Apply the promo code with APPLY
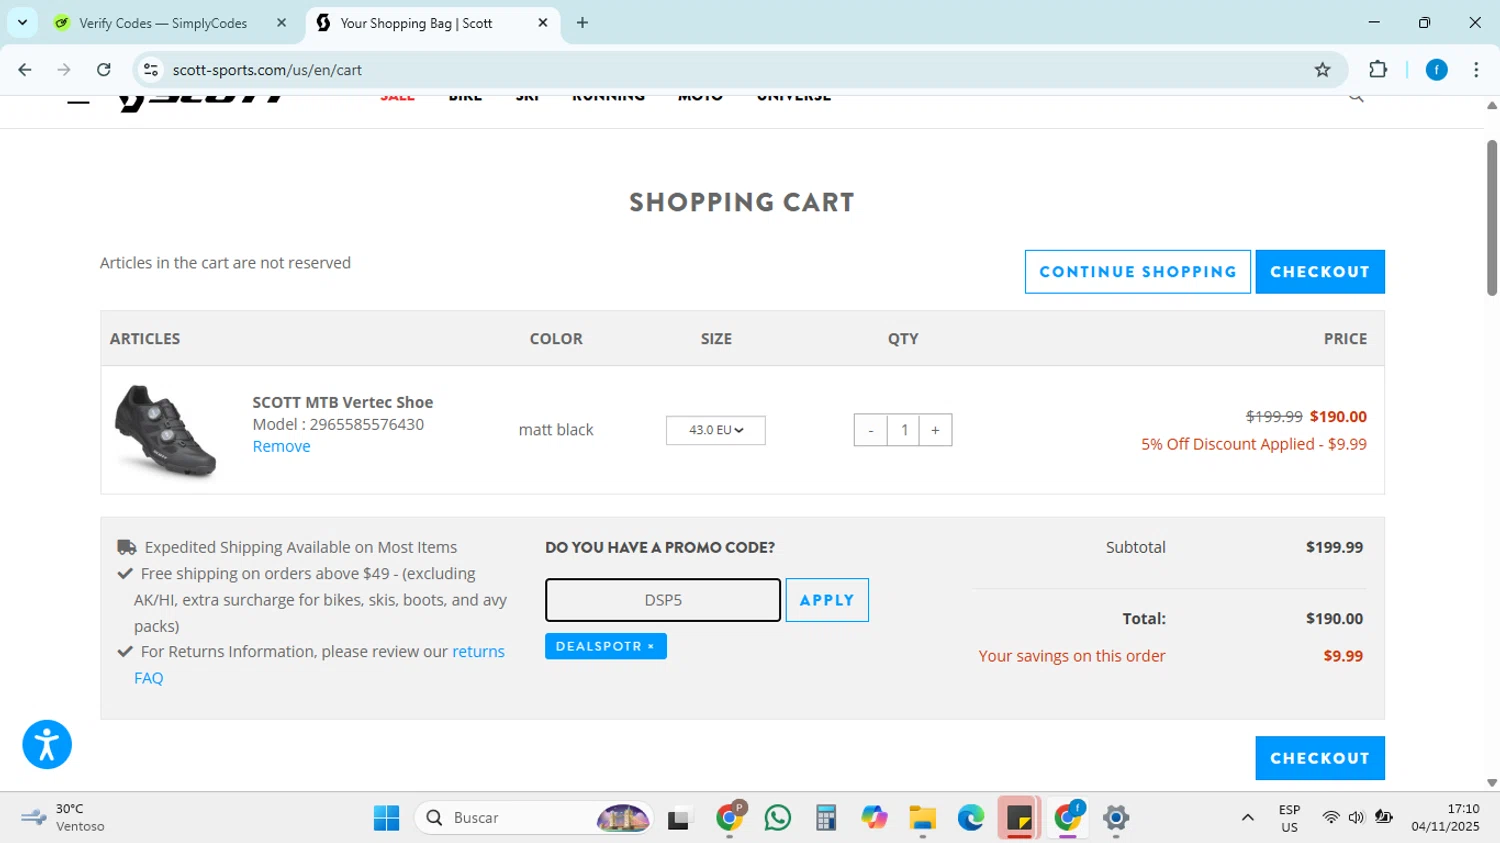The image size is (1500, 843). click(827, 600)
